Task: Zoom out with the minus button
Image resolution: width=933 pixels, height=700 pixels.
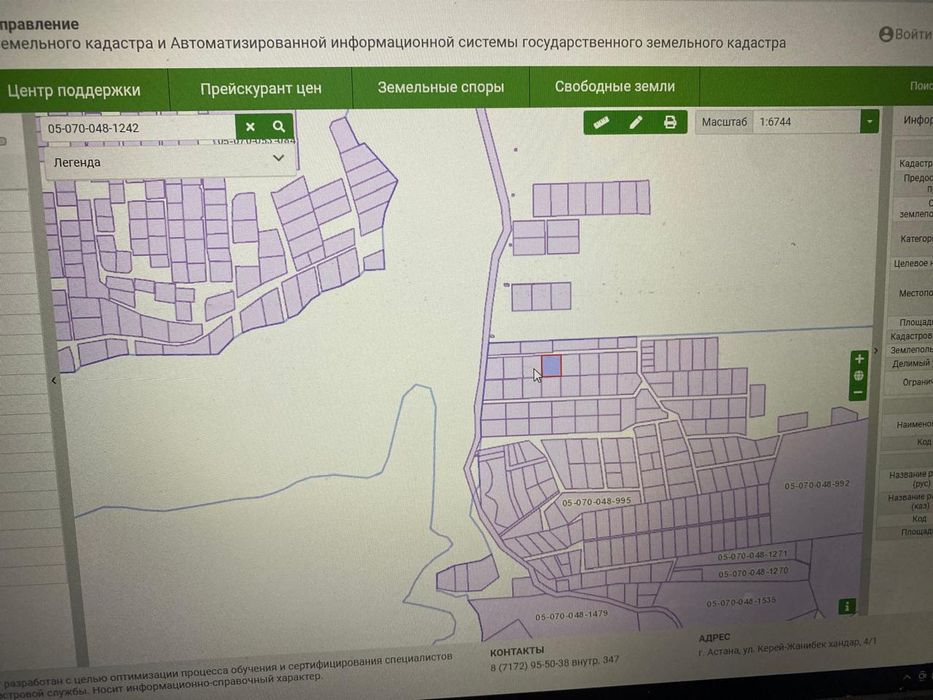Action: pos(858,392)
